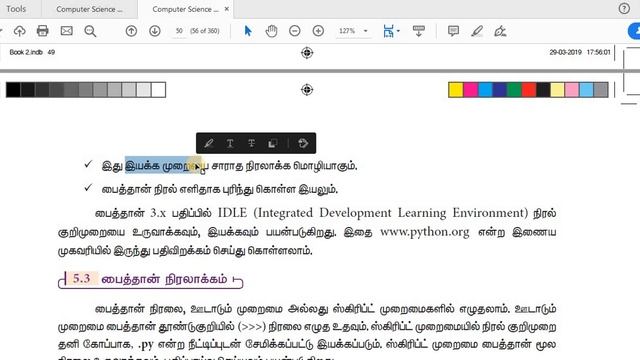640x360 pixels.
Task: Zoom in with the plus button
Action: [x=318, y=31]
